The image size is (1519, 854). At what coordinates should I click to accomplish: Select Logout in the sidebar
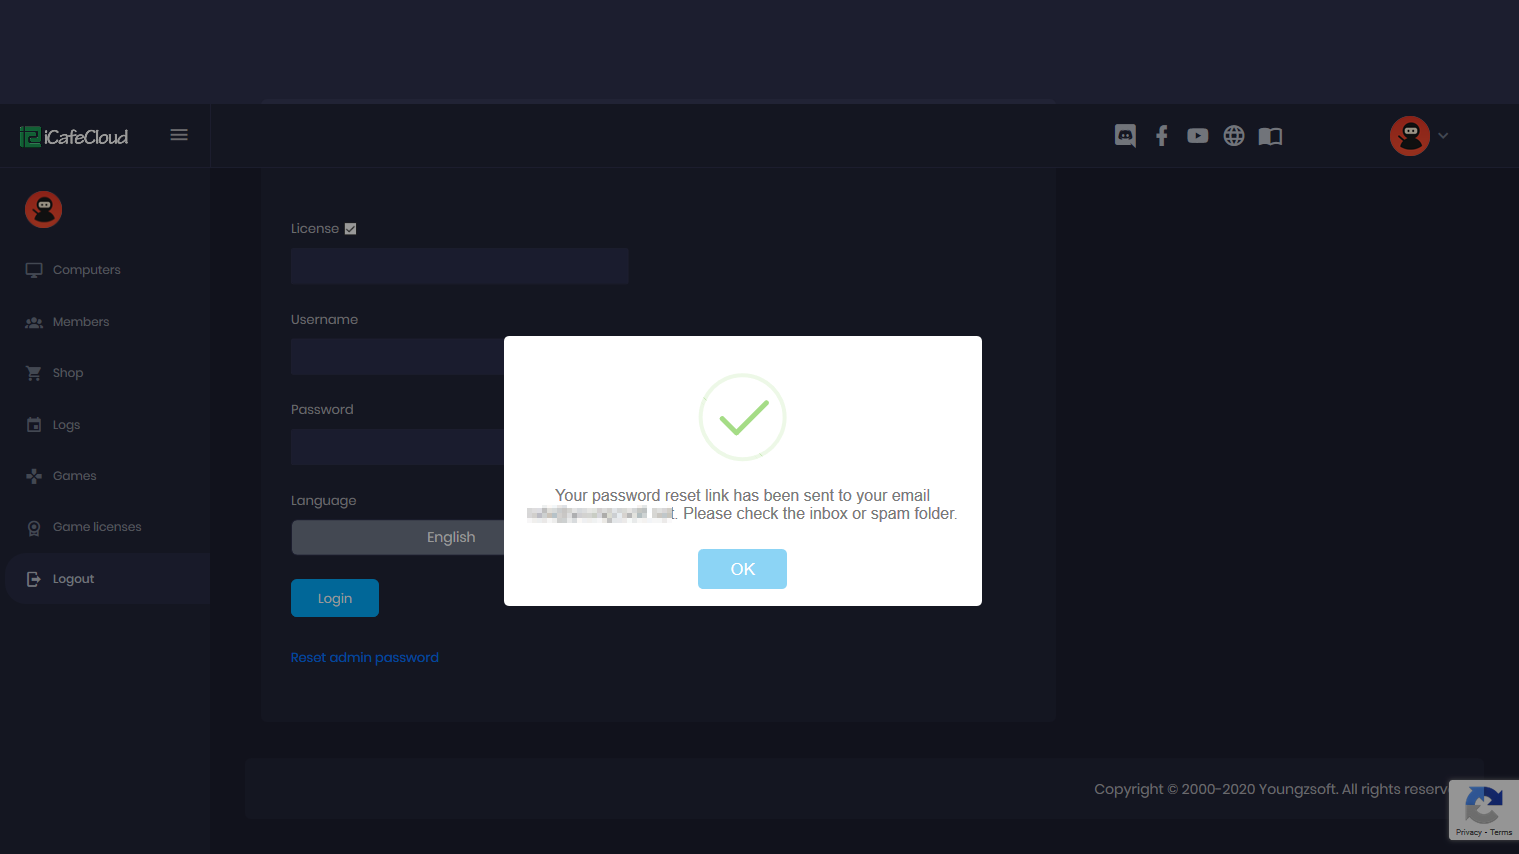[x=107, y=579]
